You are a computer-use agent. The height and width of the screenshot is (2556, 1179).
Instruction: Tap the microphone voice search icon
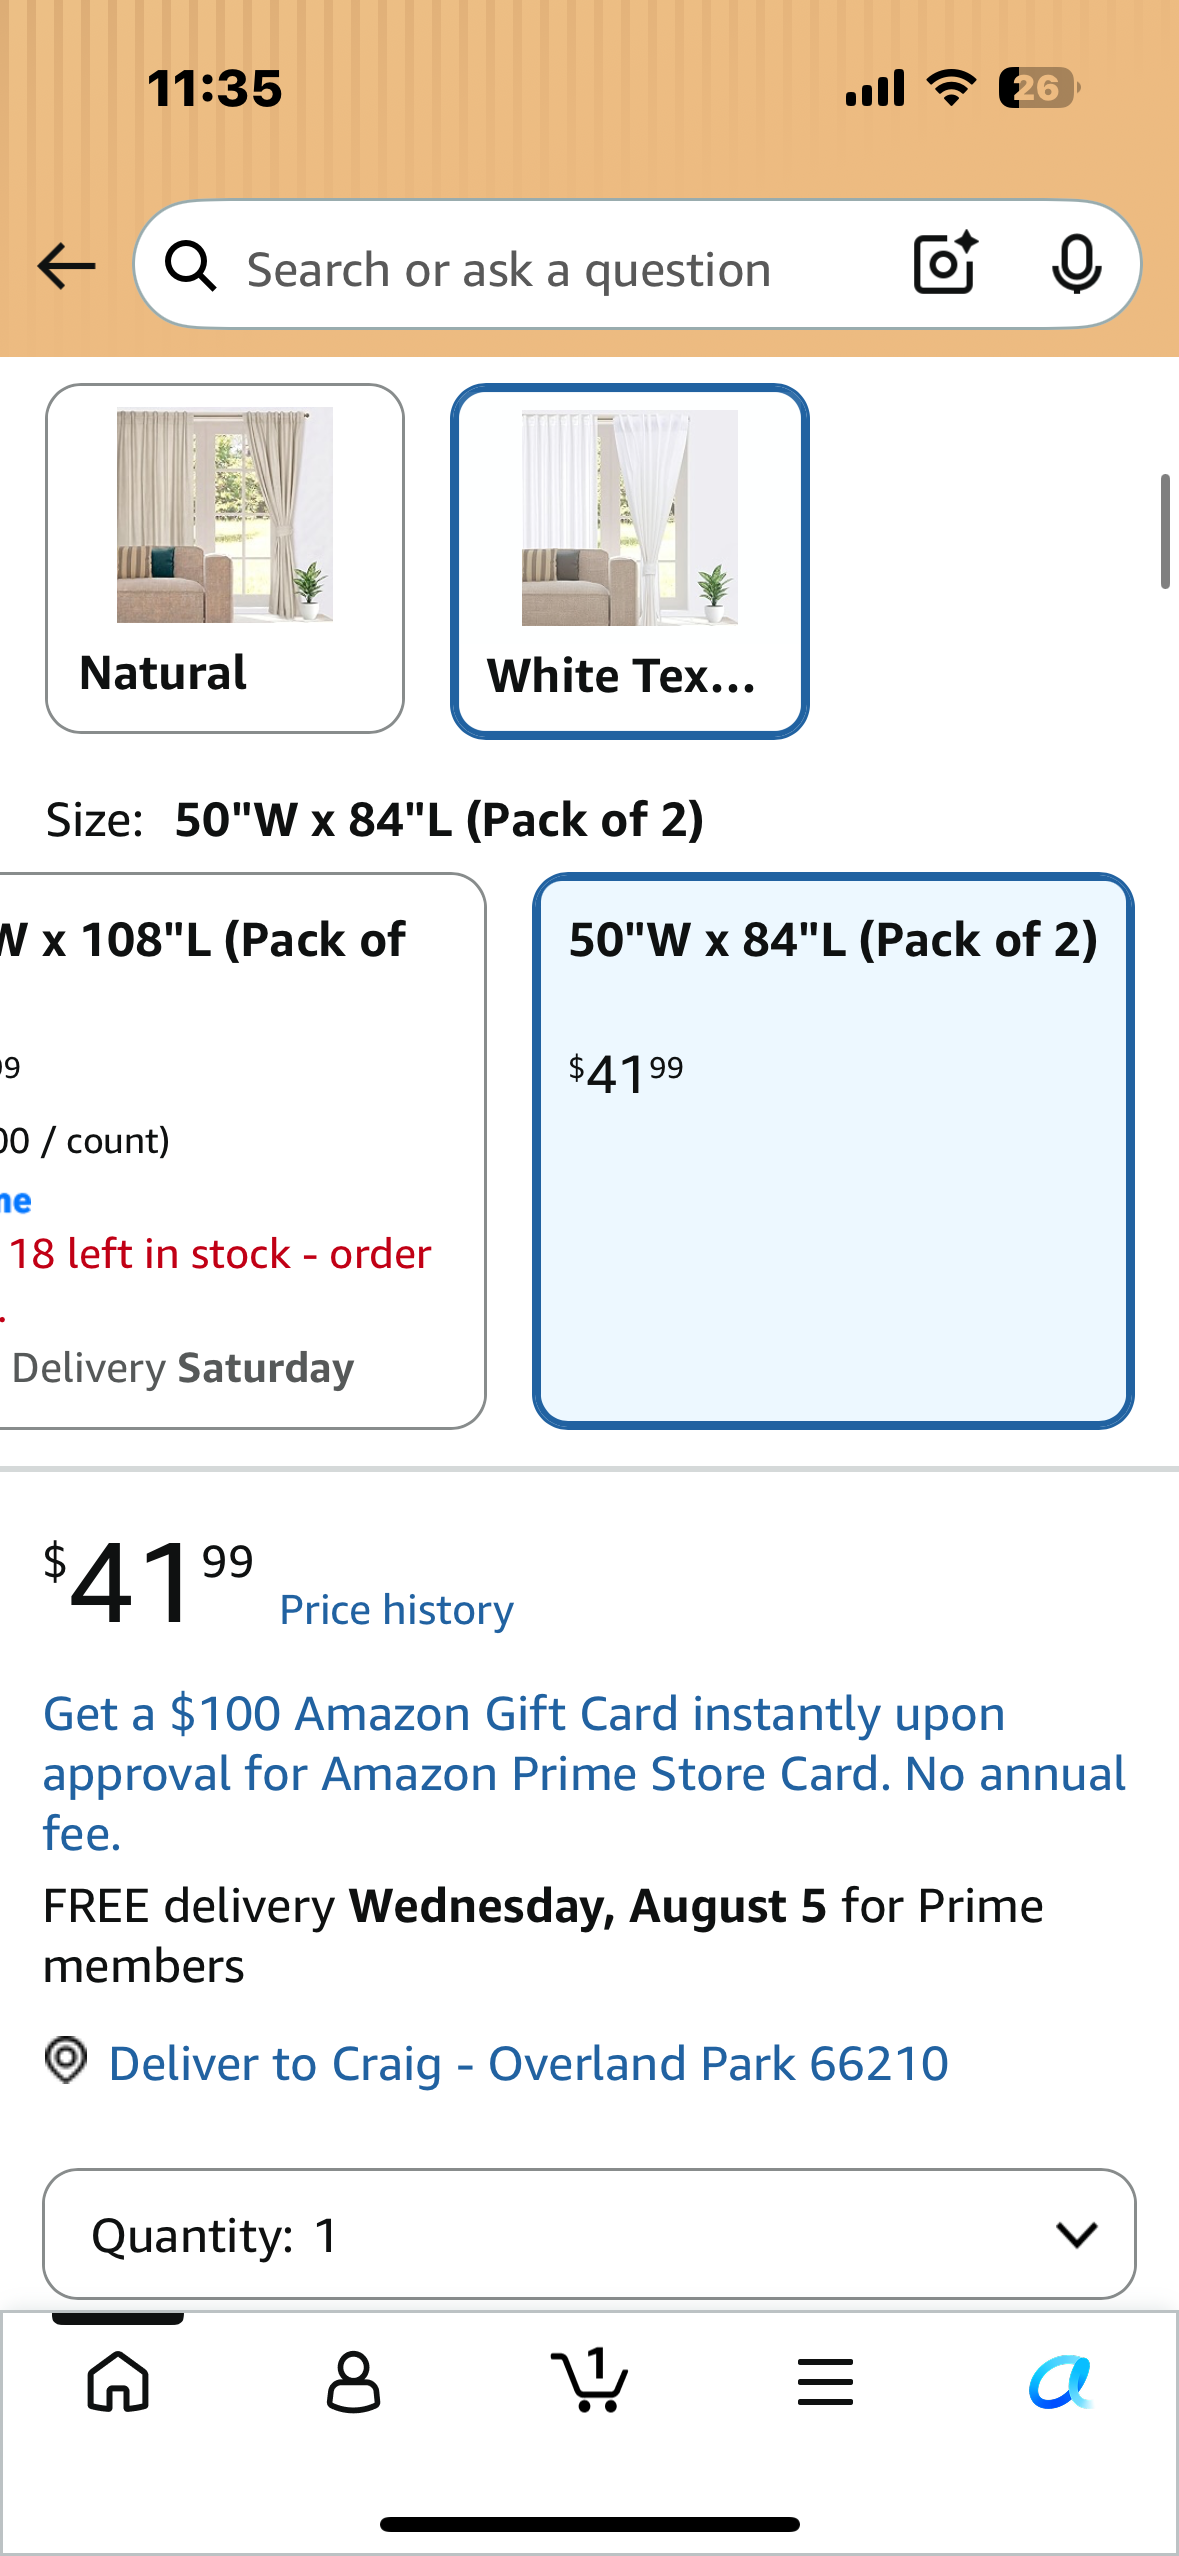[1076, 264]
